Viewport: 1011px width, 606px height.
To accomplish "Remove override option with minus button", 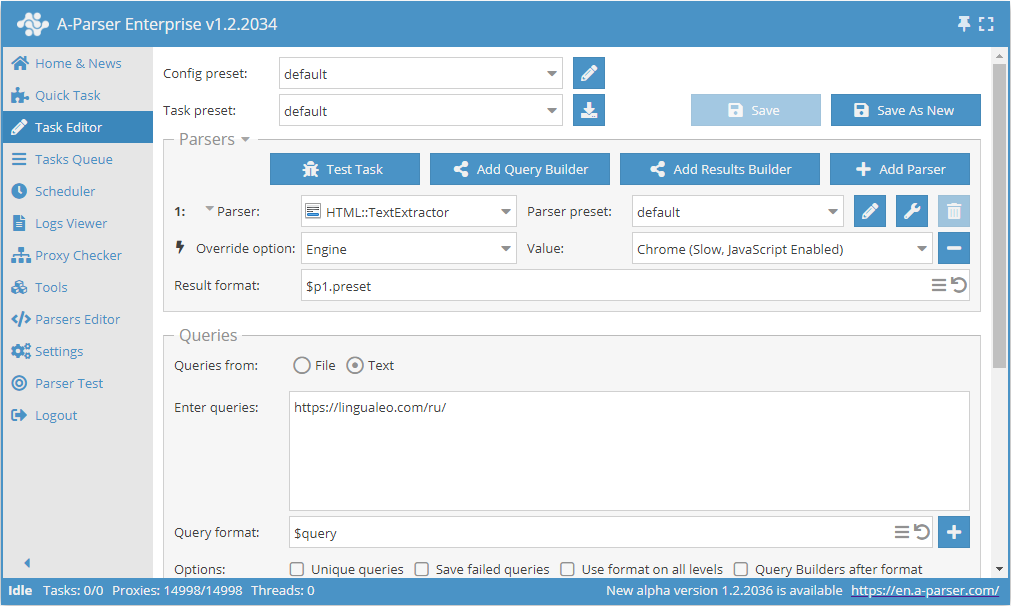I will [x=954, y=249].
